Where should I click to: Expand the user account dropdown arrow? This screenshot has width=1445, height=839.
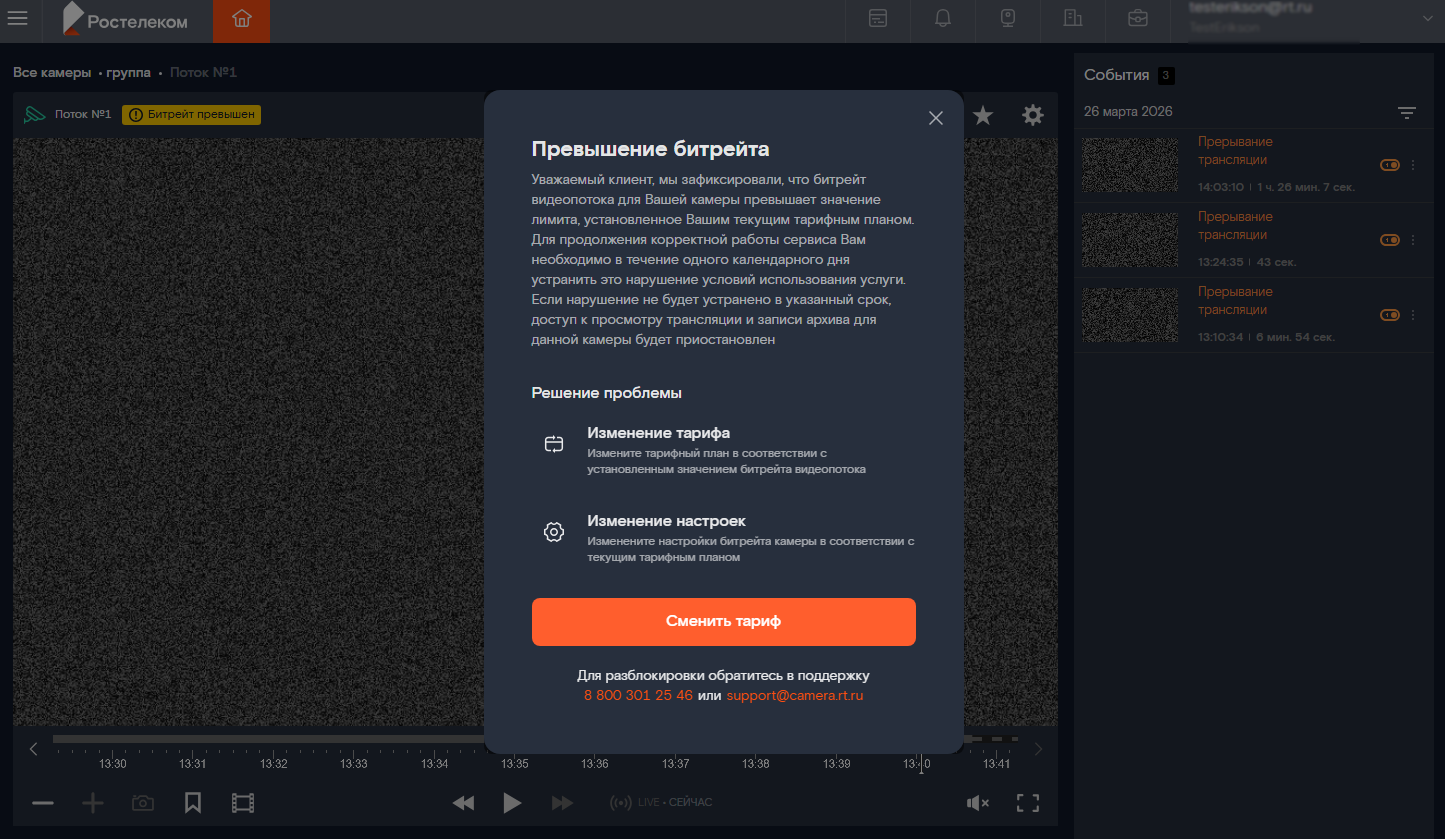click(1426, 19)
